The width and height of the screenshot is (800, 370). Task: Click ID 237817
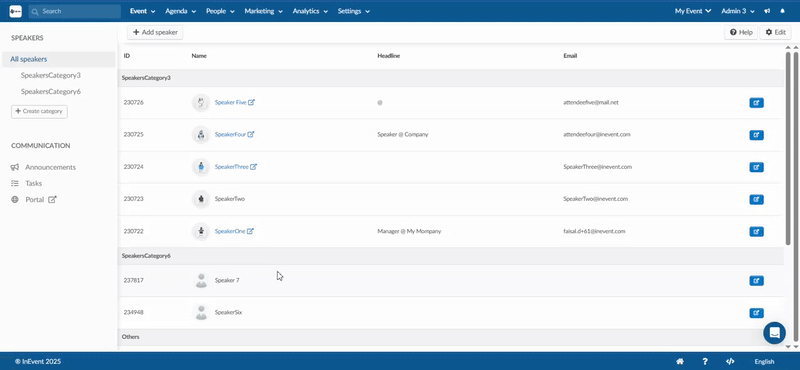tap(133, 280)
